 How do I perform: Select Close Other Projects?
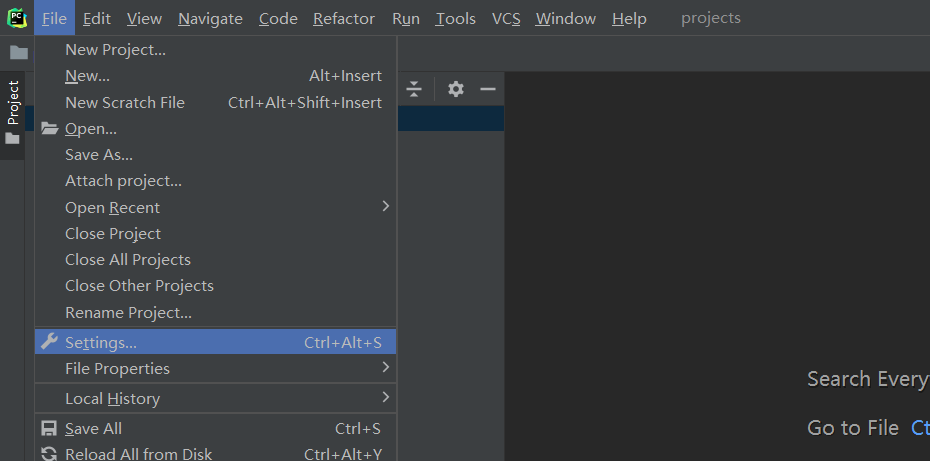[x=215, y=285]
